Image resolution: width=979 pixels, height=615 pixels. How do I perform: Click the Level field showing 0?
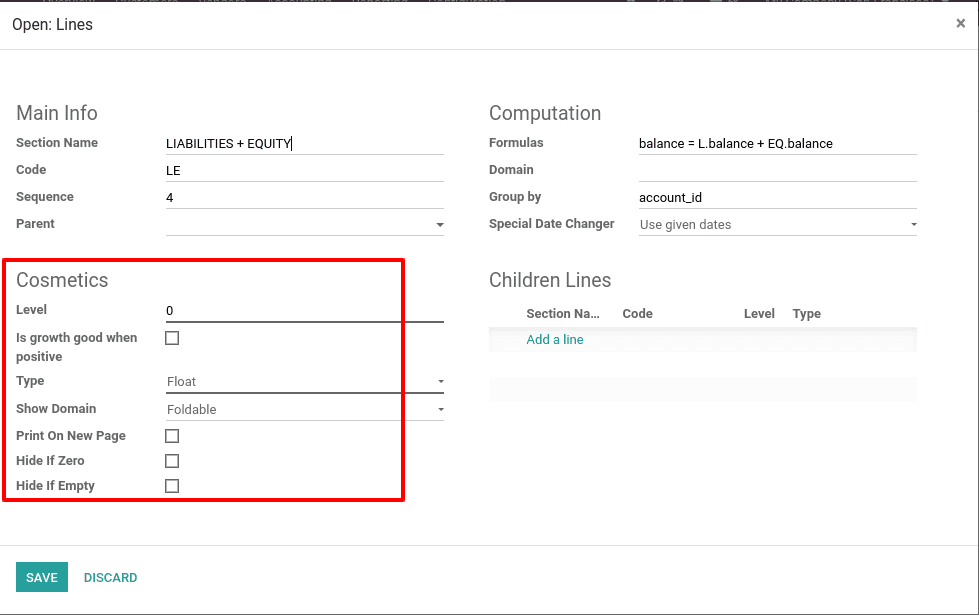coord(305,311)
